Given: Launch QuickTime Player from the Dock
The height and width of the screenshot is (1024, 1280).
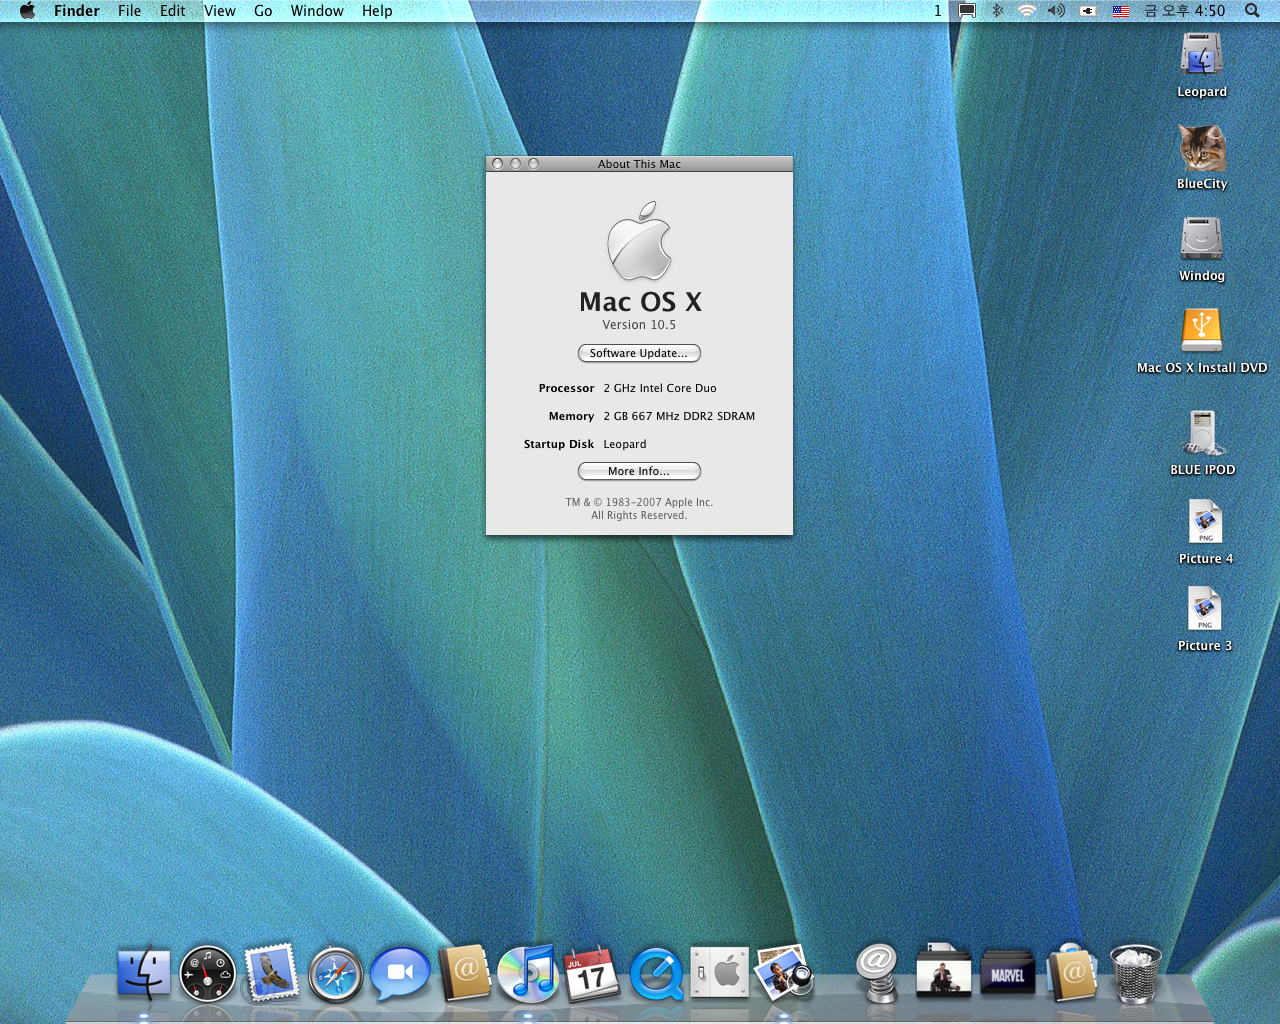Looking at the screenshot, I should click(x=657, y=975).
